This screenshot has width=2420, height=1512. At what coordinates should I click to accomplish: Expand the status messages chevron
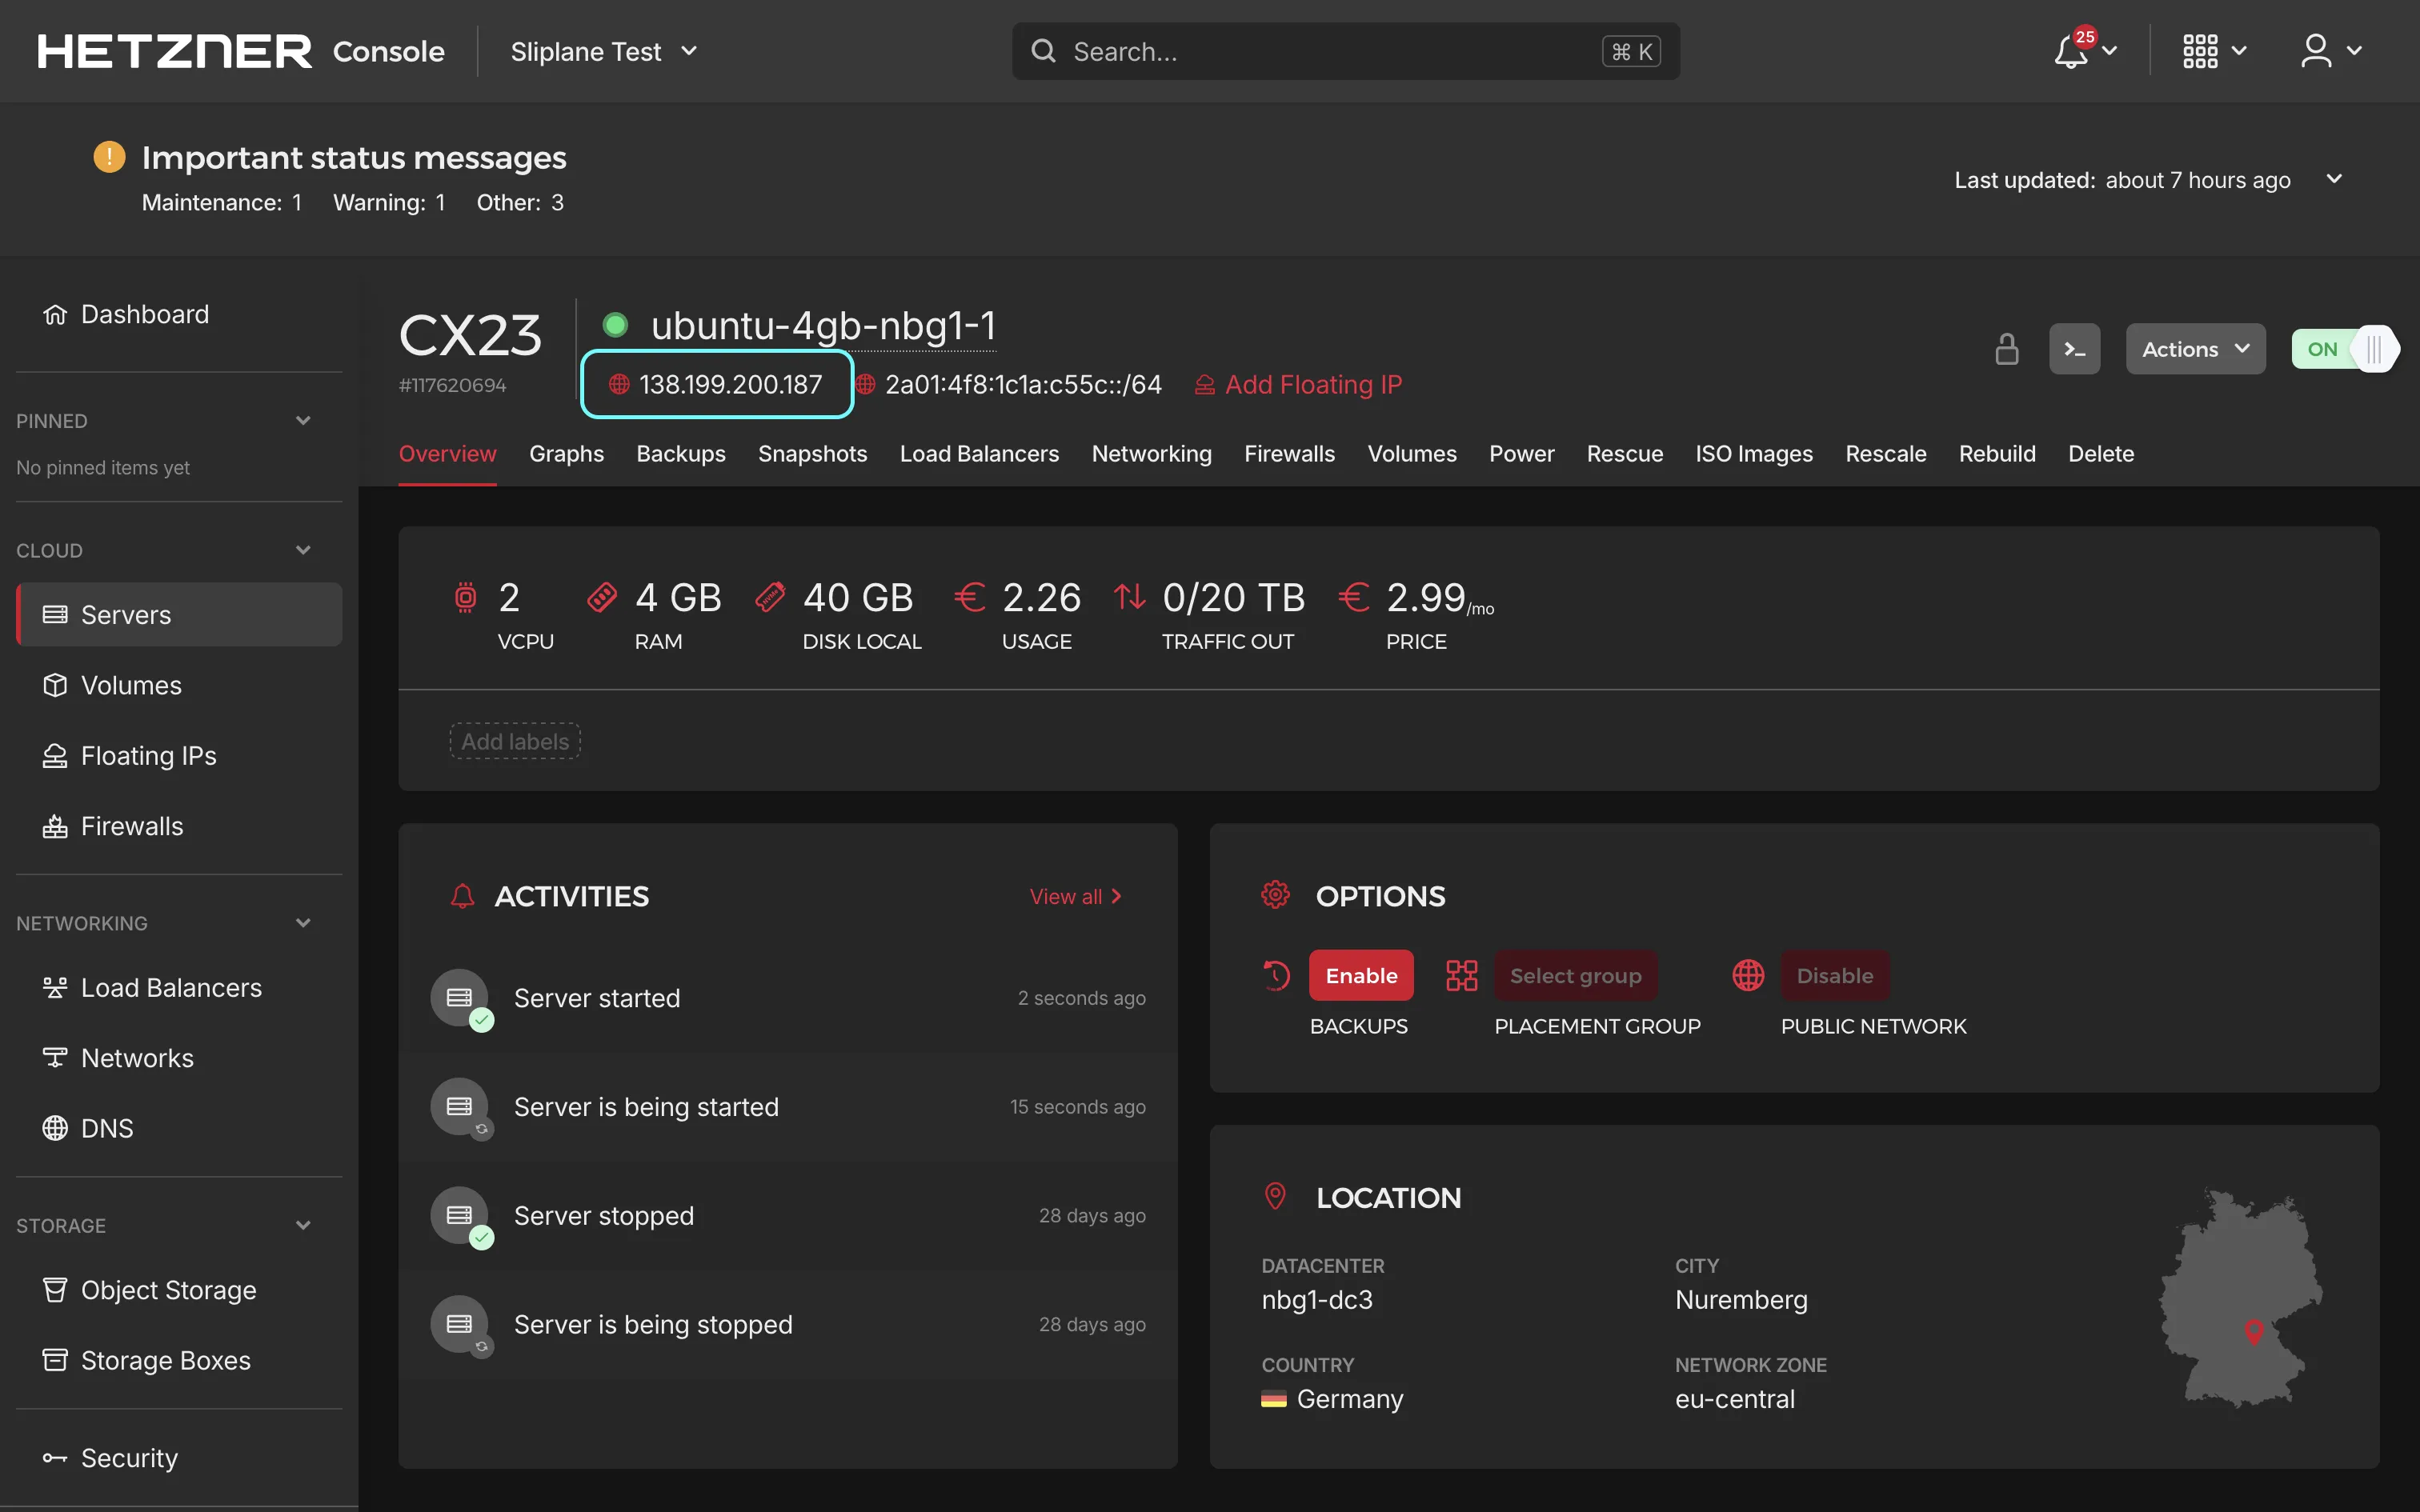point(2334,179)
